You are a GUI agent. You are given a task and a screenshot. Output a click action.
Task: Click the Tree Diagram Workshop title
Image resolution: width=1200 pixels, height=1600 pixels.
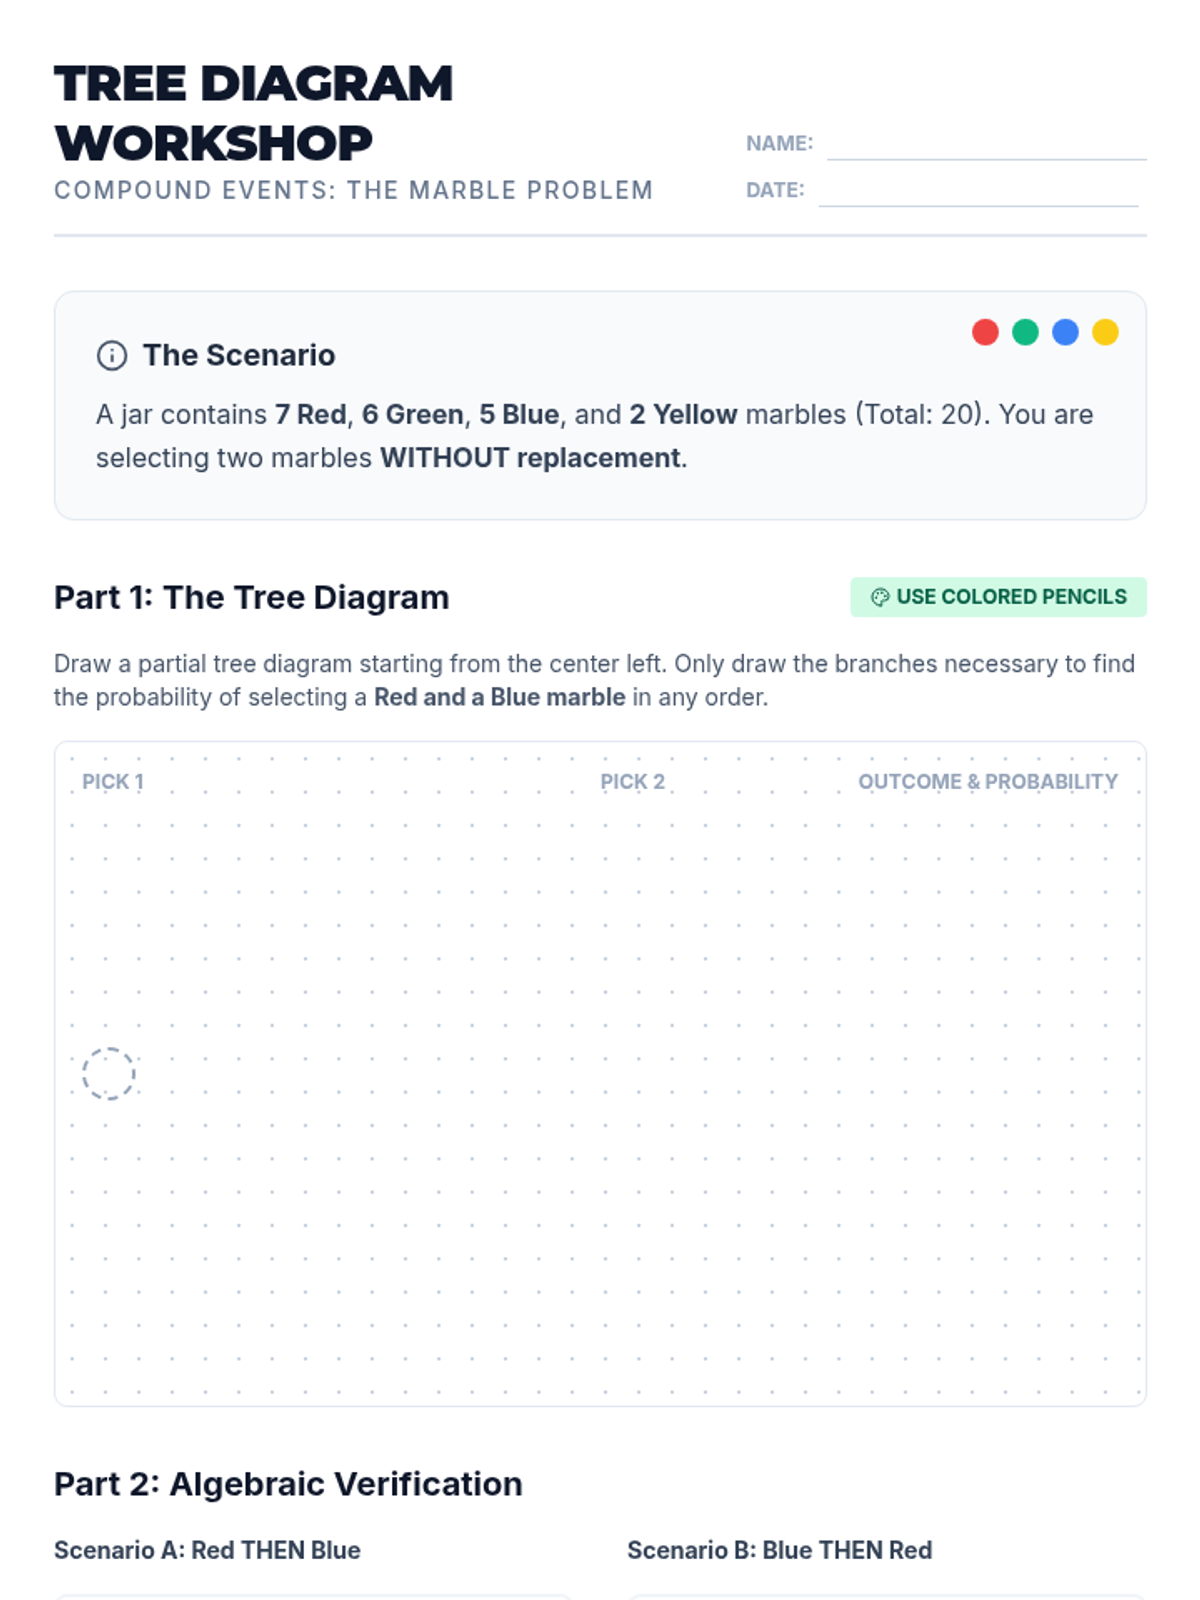click(x=253, y=113)
